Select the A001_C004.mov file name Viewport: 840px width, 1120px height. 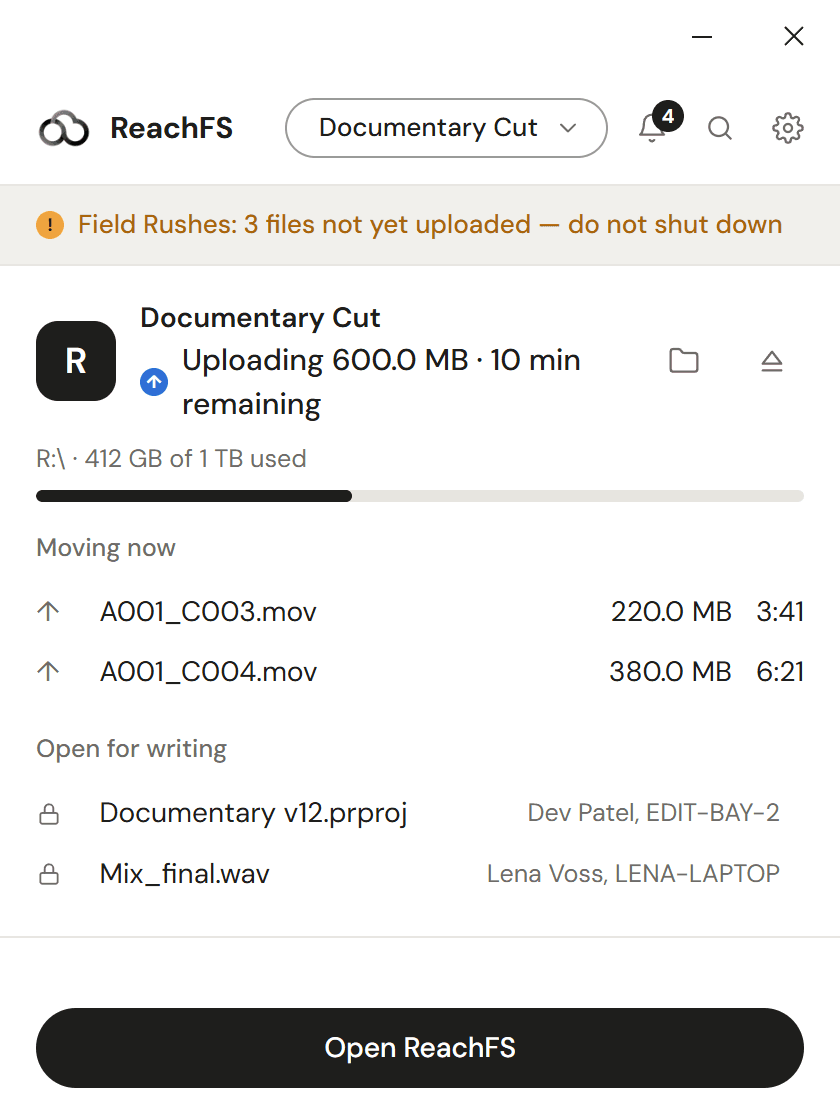pyautogui.click(x=208, y=671)
